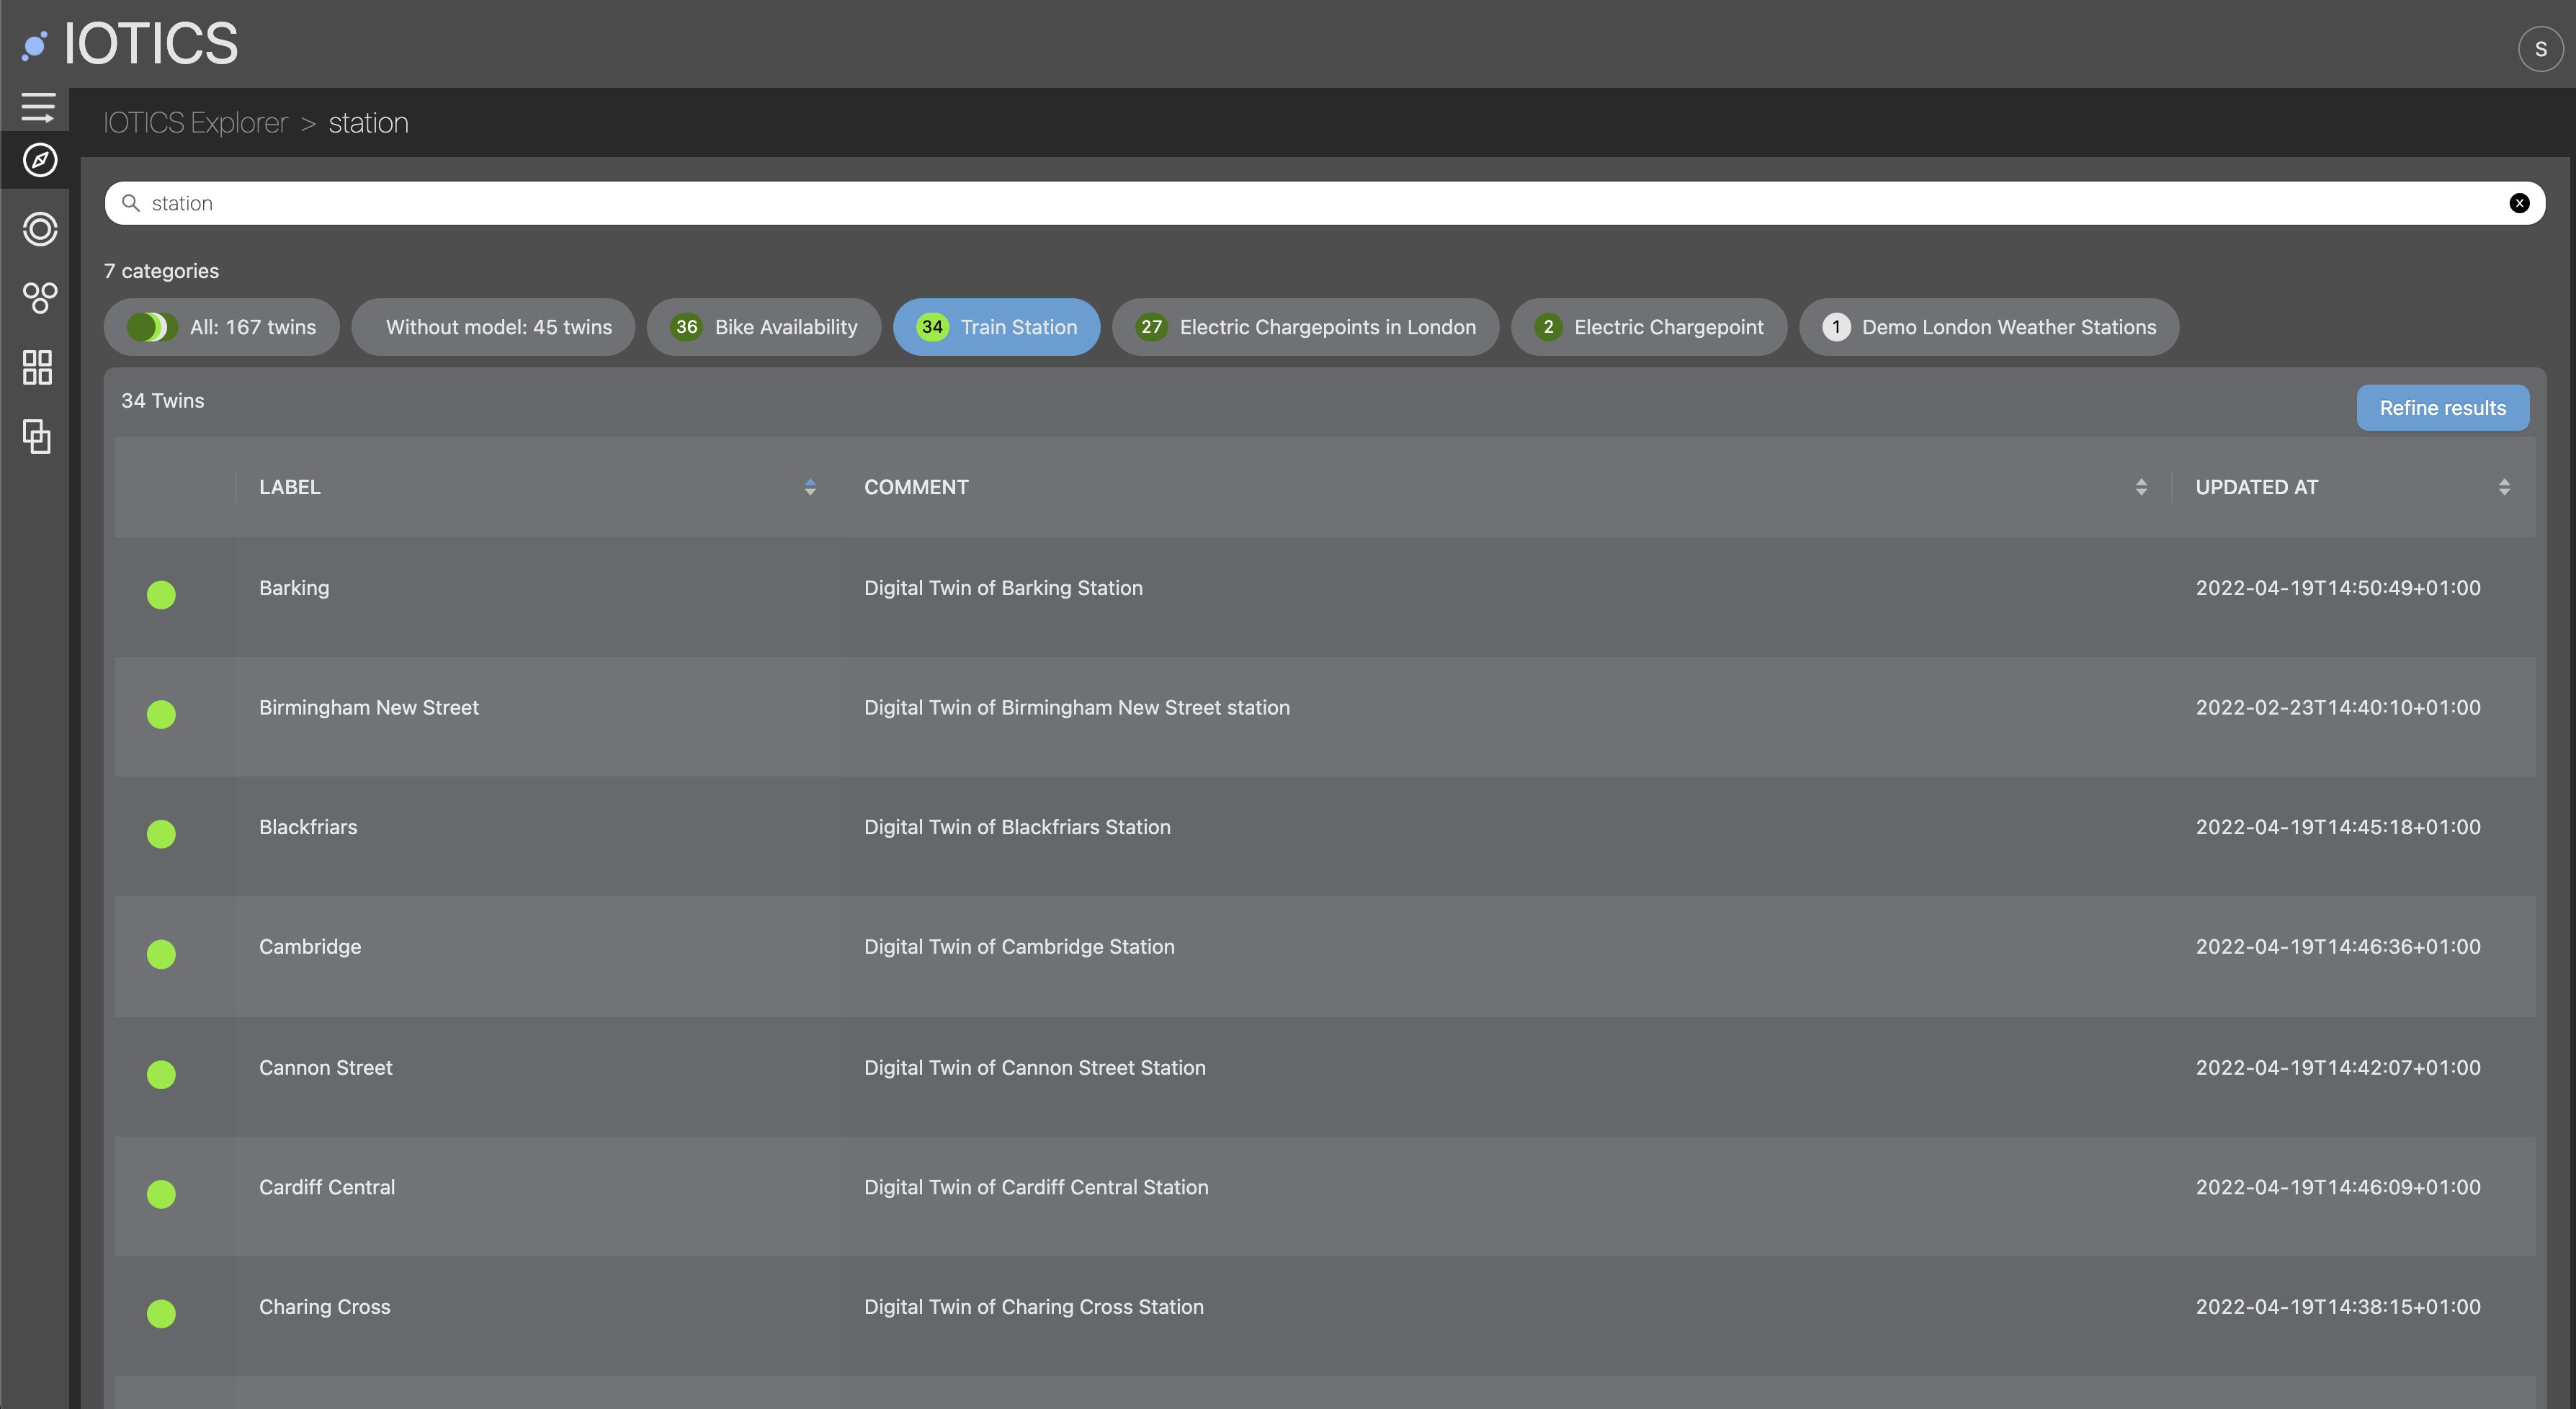Open the three-circles cluster sidebar icon
The width and height of the screenshot is (2576, 1409).
(x=39, y=297)
